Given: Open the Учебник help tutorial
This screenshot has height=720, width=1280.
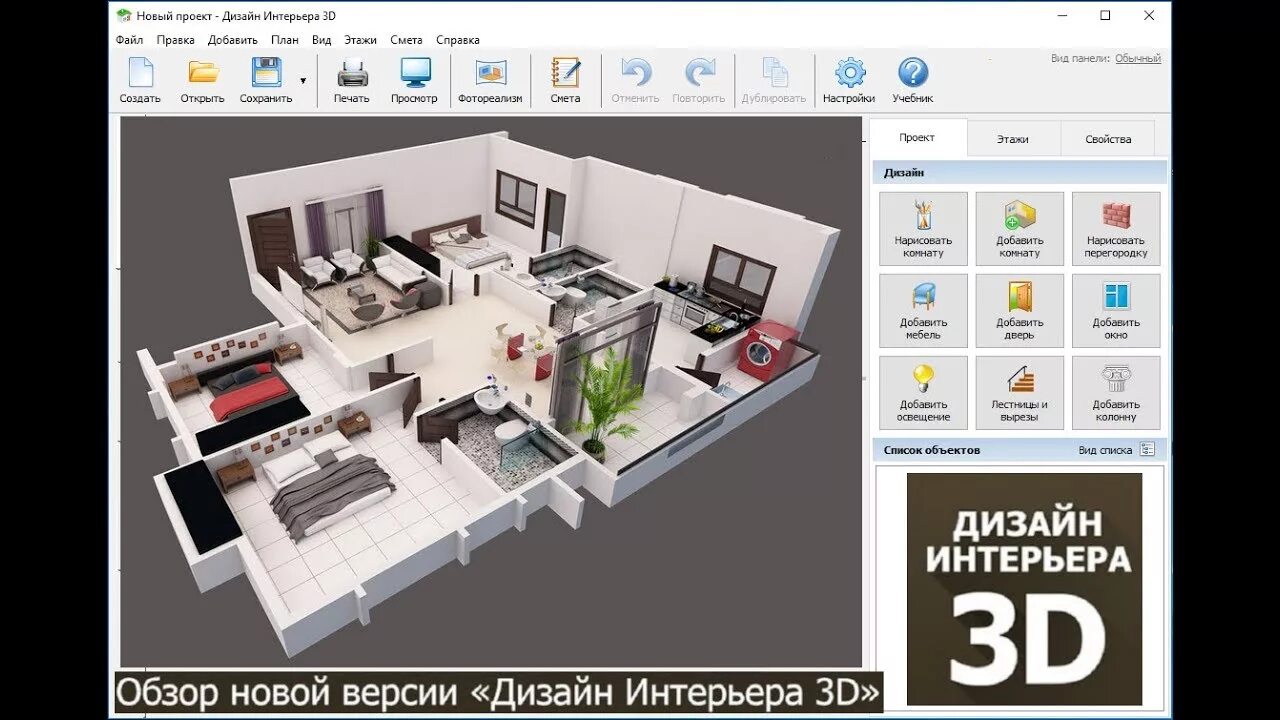Looking at the screenshot, I should [912, 80].
